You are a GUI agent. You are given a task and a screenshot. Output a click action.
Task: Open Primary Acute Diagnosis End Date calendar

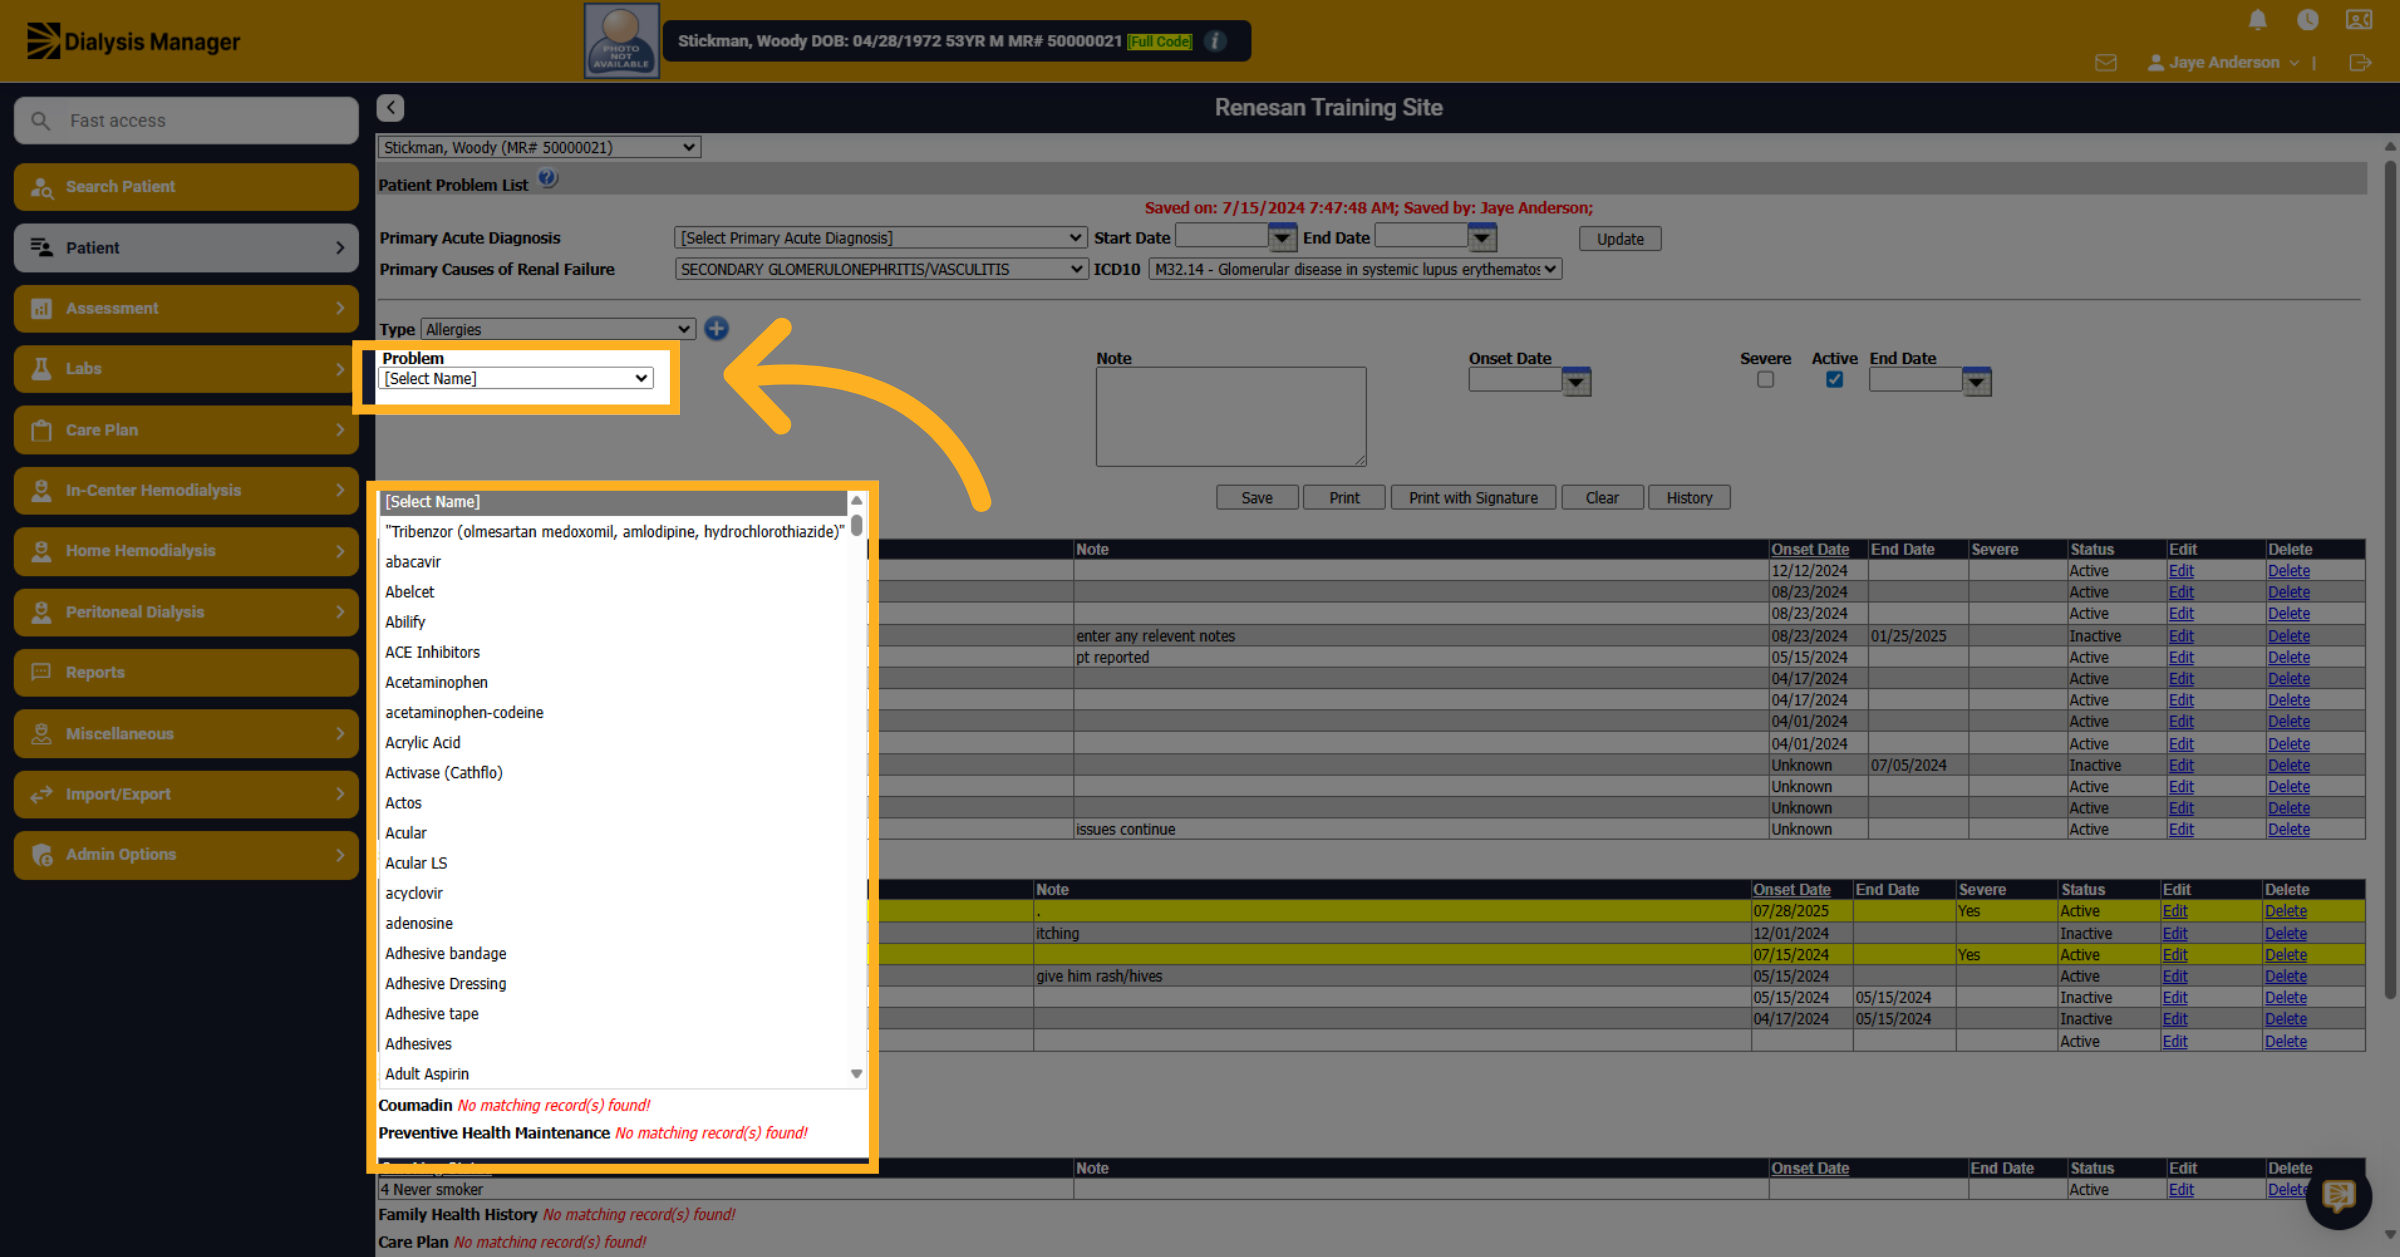(x=1482, y=238)
